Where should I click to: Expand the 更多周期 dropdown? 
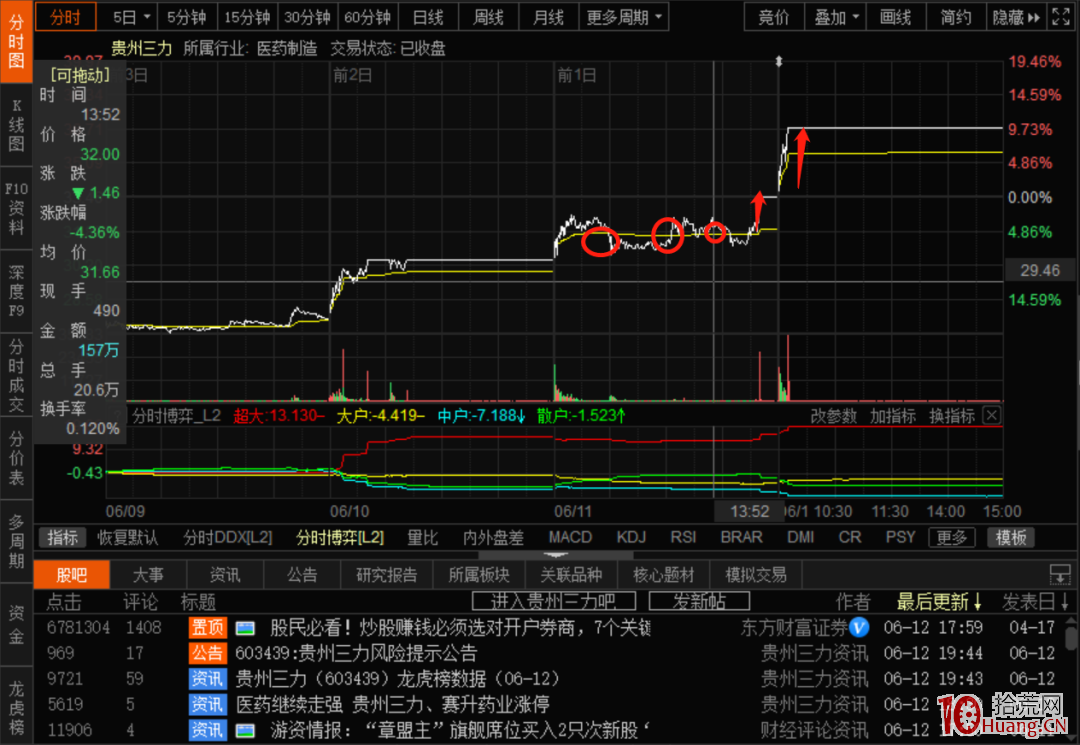[623, 17]
